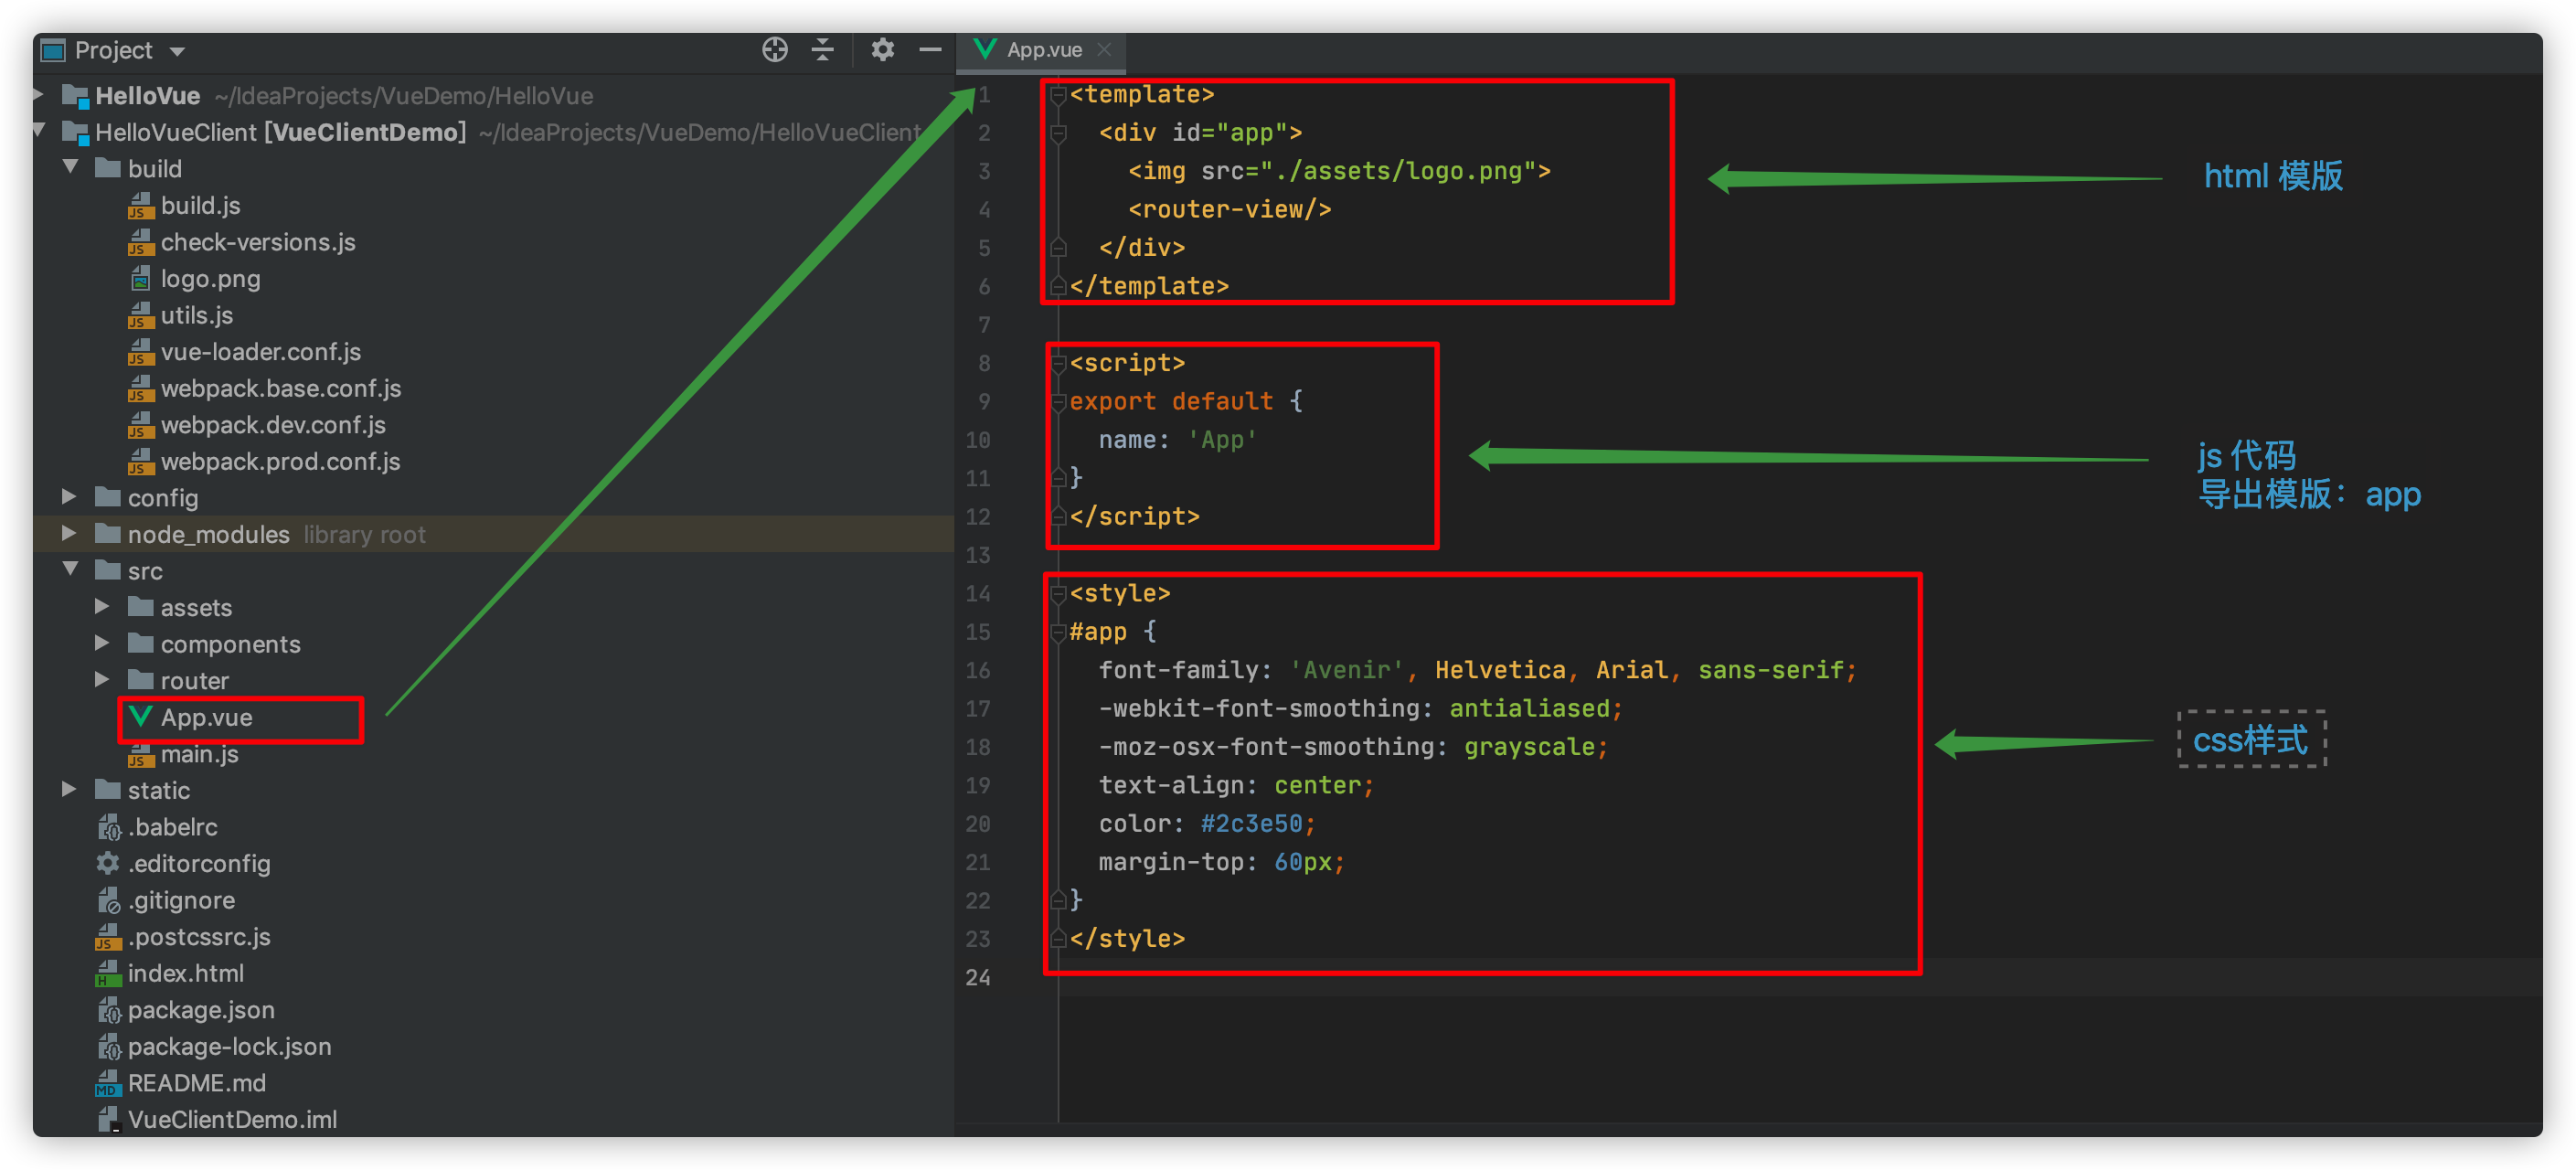Close the App.vue editor tab
Screen dimensions: 2576x1170
pos(1104,49)
